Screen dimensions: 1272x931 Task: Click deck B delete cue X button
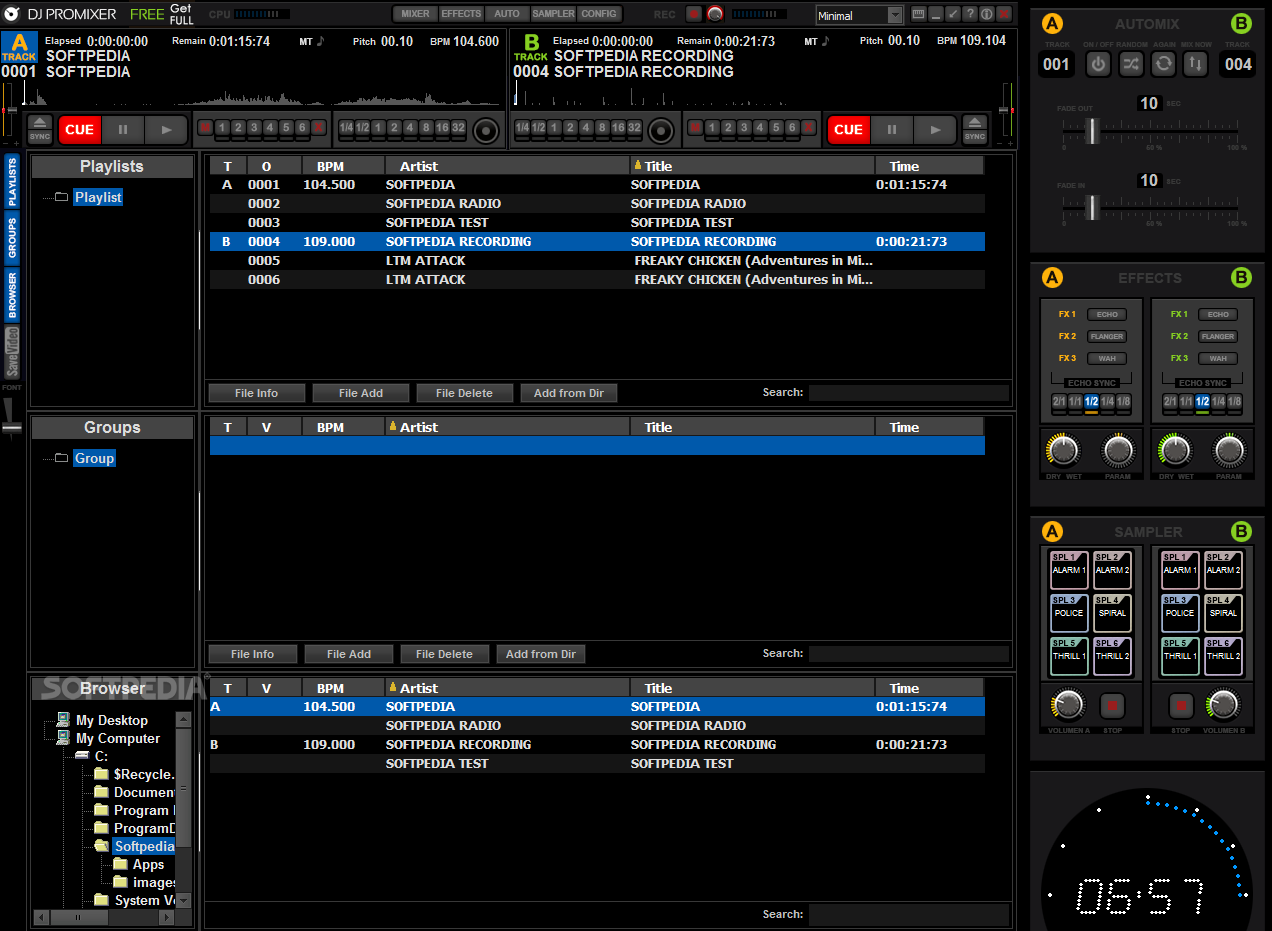tap(808, 128)
